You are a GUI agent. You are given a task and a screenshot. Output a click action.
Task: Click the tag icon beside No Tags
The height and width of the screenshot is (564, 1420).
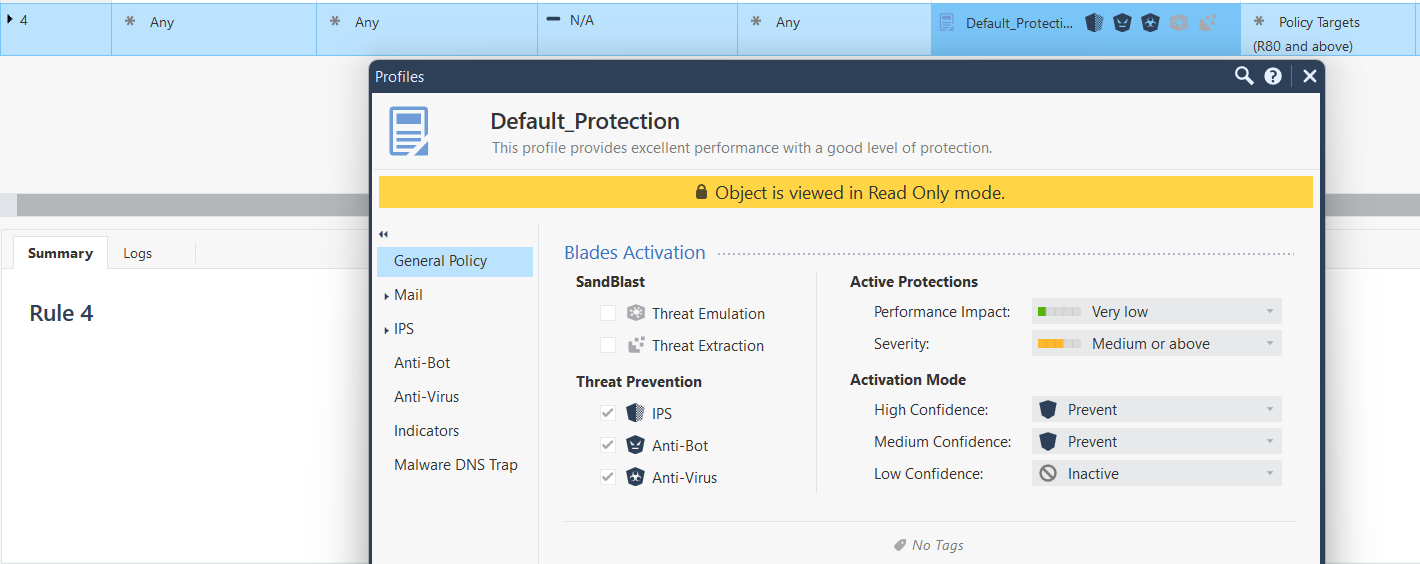(x=900, y=546)
